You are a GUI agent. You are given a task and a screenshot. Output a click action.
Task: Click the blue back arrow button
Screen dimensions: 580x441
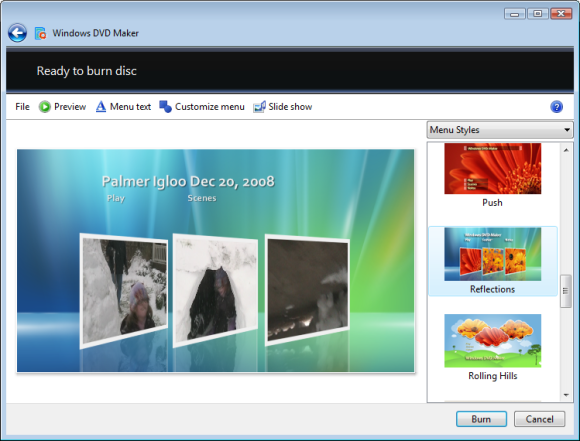coord(17,33)
